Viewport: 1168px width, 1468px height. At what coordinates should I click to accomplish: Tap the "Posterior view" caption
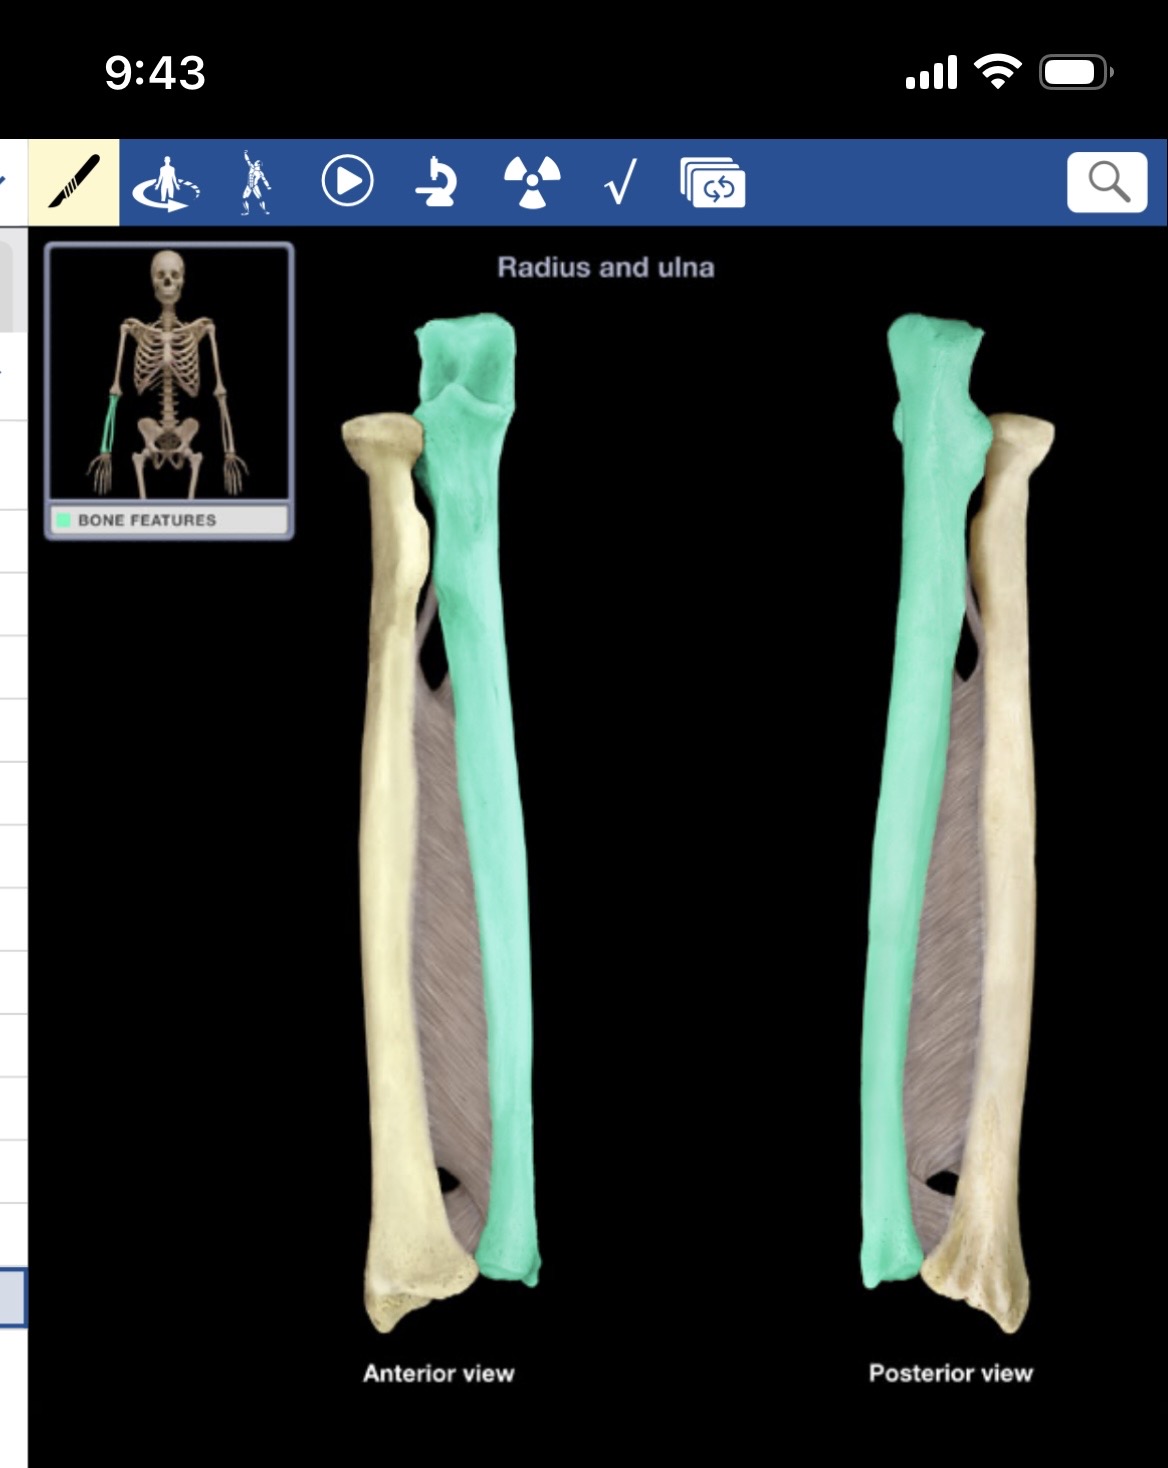[x=950, y=1373]
